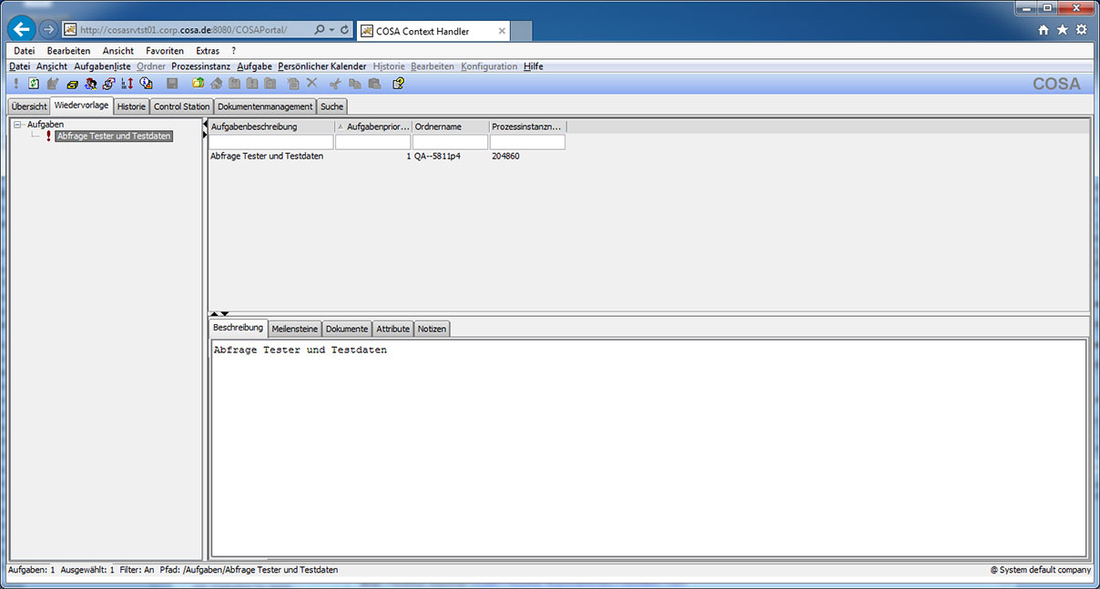Collapse left panel with splitter arrow
The width and height of the screenshot is (1100, 589).
206,123
